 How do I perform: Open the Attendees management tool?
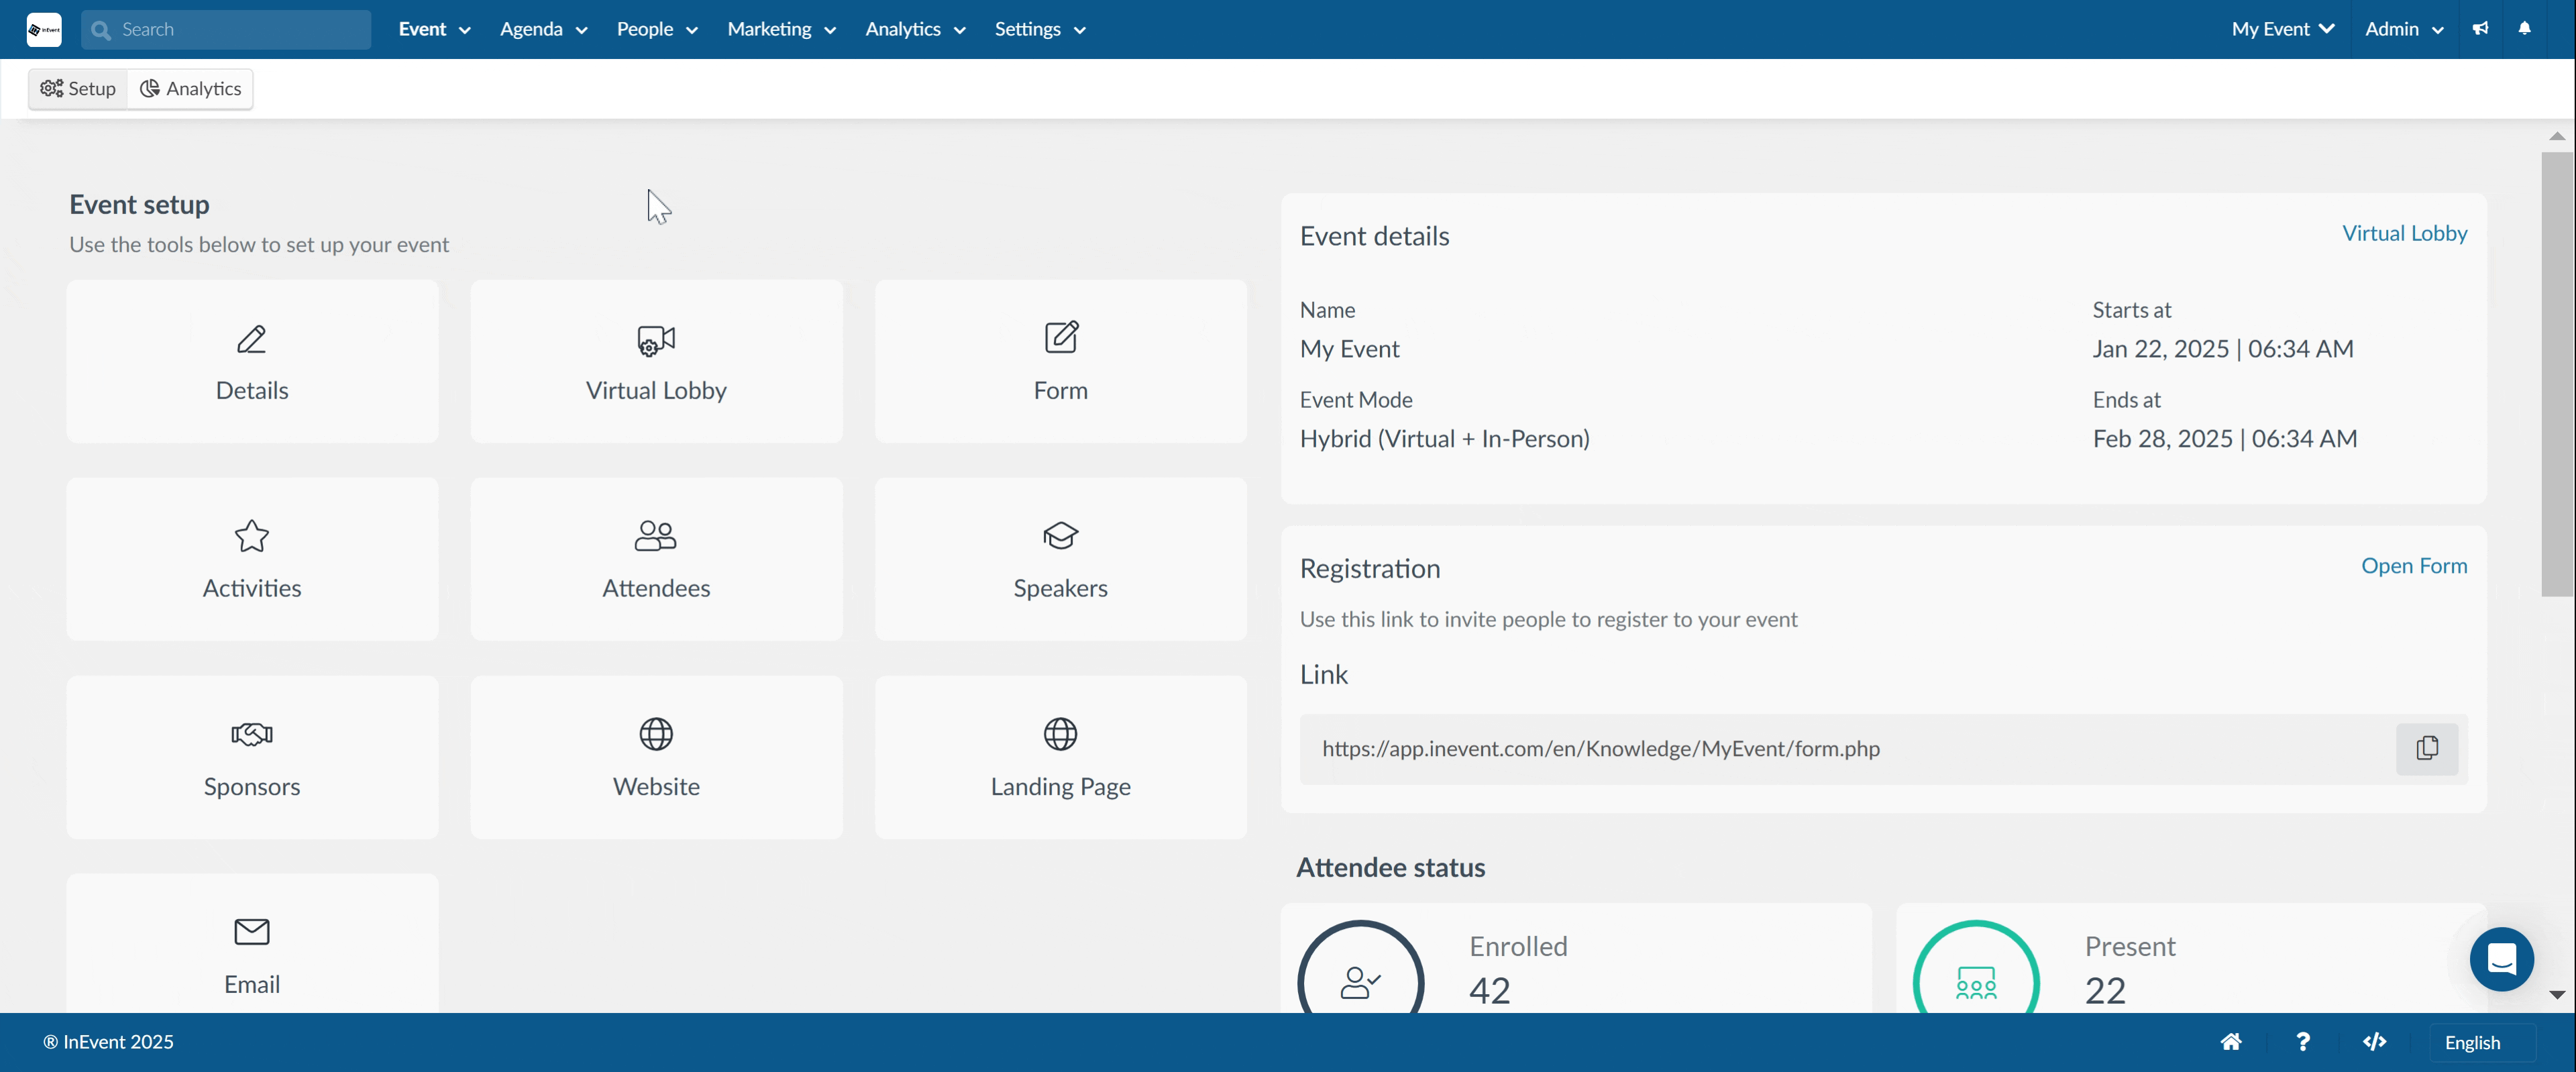click(x=654, y=557)
